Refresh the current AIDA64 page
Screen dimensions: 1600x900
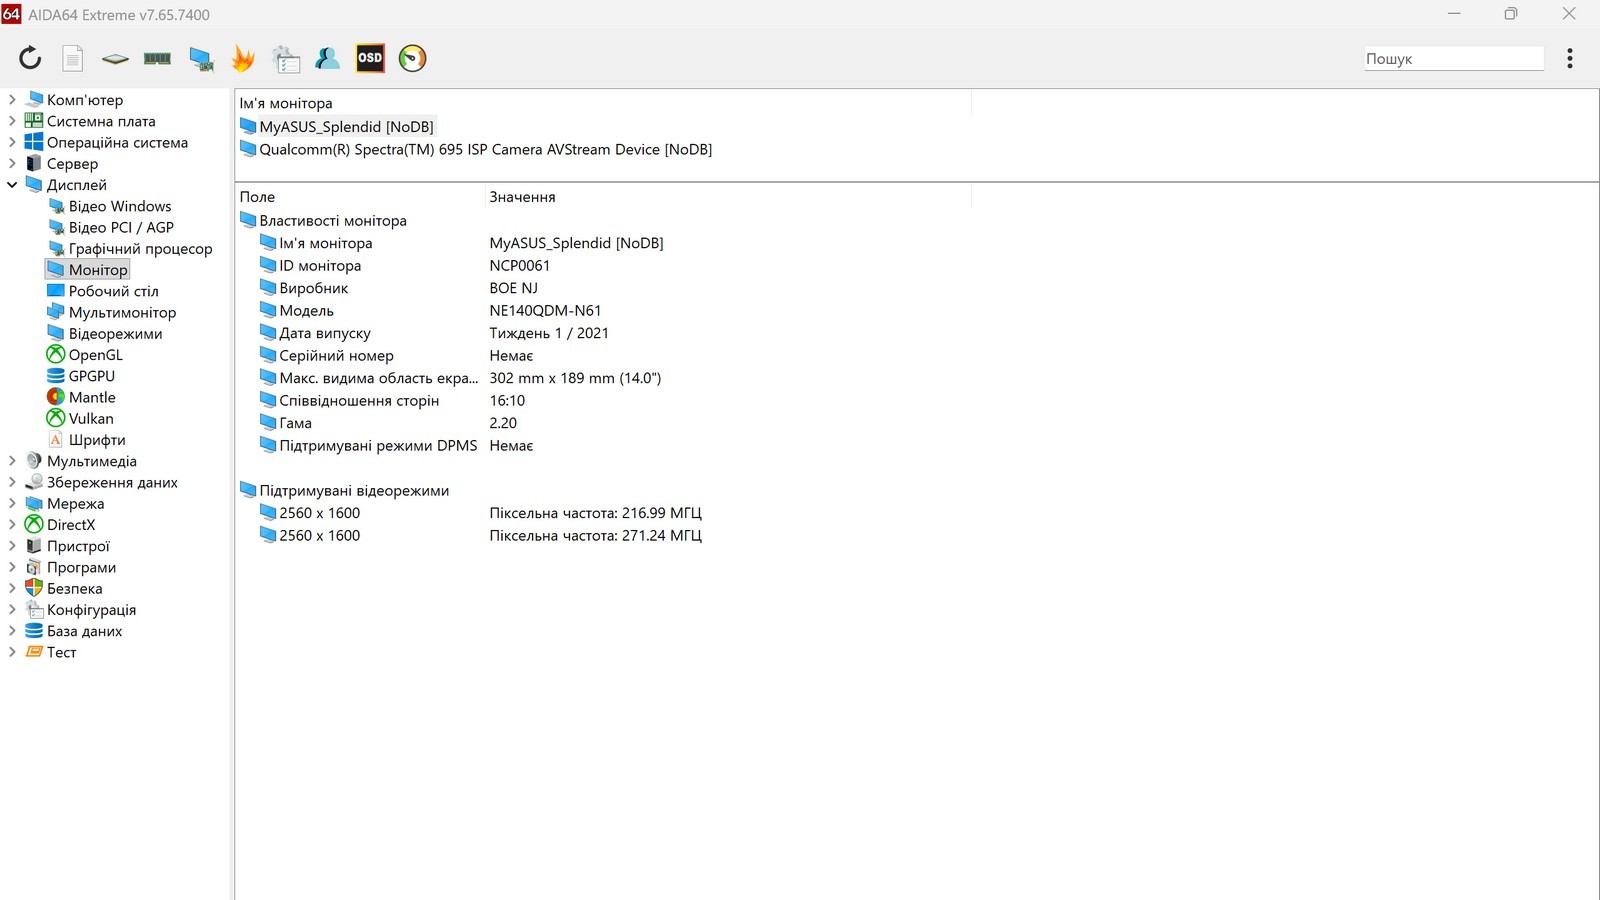pos(30,58)
